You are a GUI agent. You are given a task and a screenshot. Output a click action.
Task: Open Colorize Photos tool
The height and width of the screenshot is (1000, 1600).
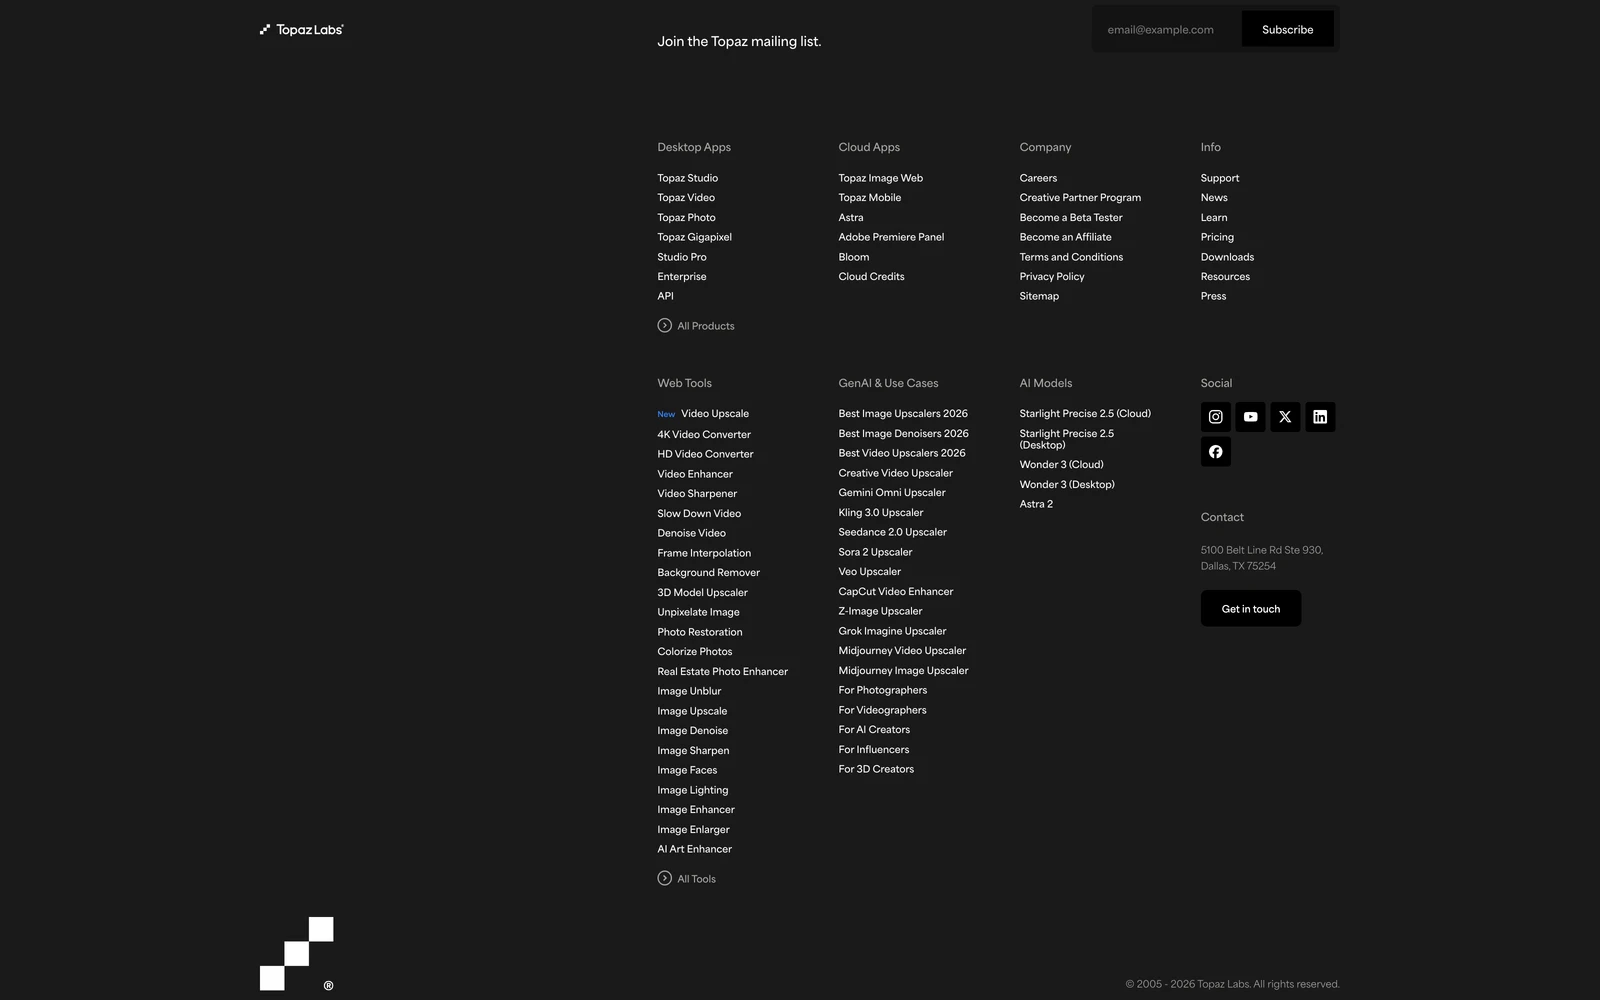coord(694,652)
